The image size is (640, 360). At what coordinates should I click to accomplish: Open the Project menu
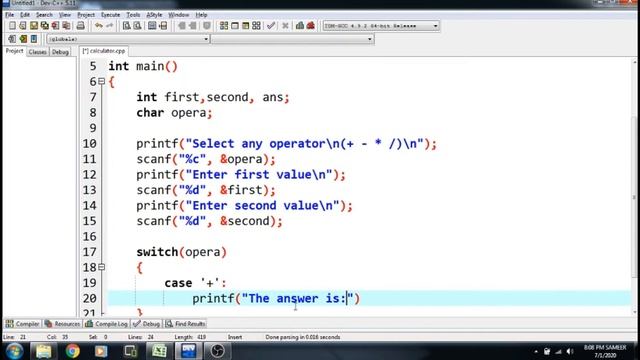(86, 15)
